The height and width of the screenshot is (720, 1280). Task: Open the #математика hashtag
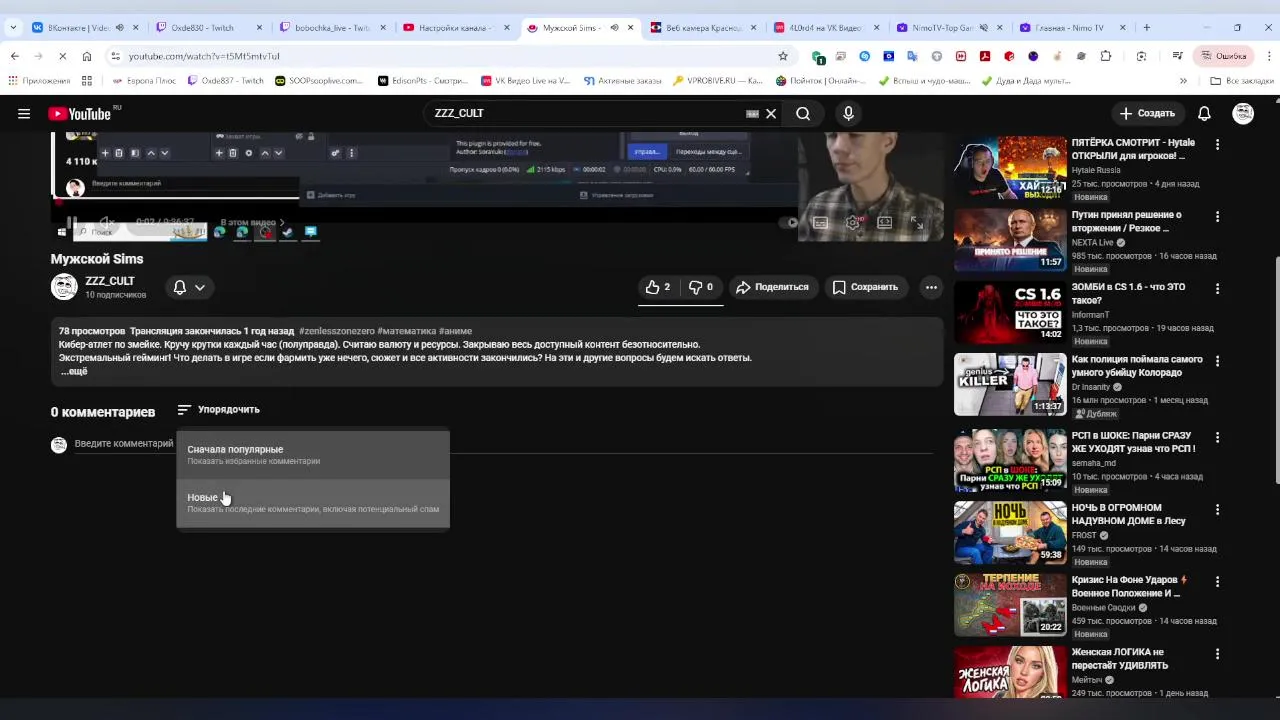point(407,331)
